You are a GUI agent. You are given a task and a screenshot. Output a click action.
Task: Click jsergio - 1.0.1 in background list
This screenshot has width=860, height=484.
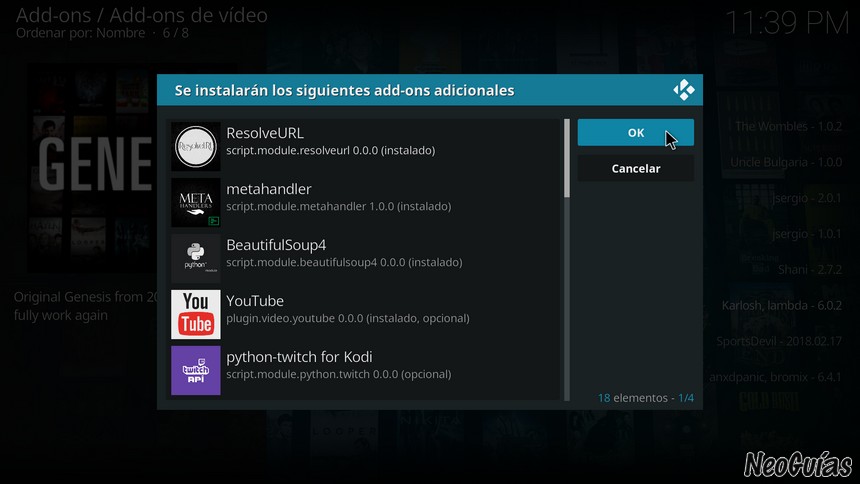coord(807,234)
